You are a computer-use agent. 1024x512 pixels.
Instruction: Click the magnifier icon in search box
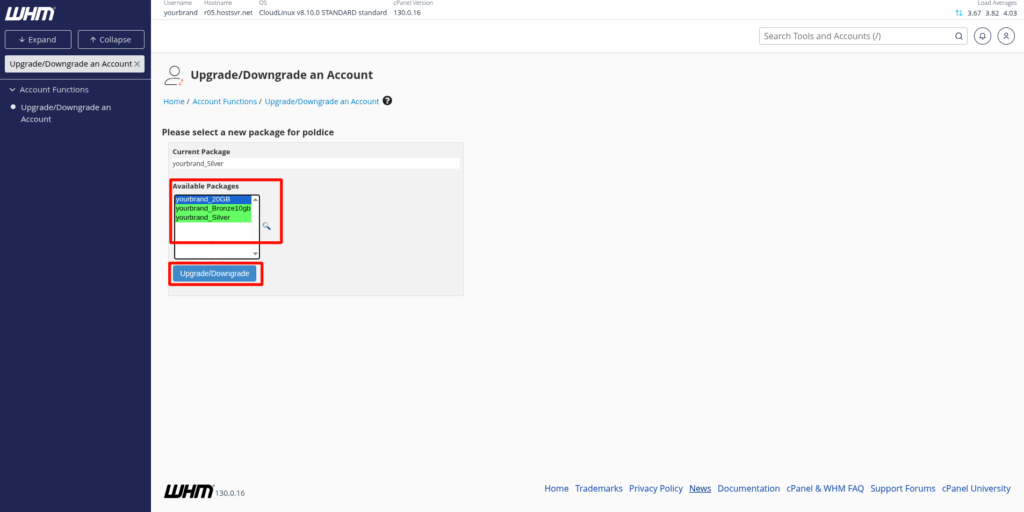click(957, 36)
